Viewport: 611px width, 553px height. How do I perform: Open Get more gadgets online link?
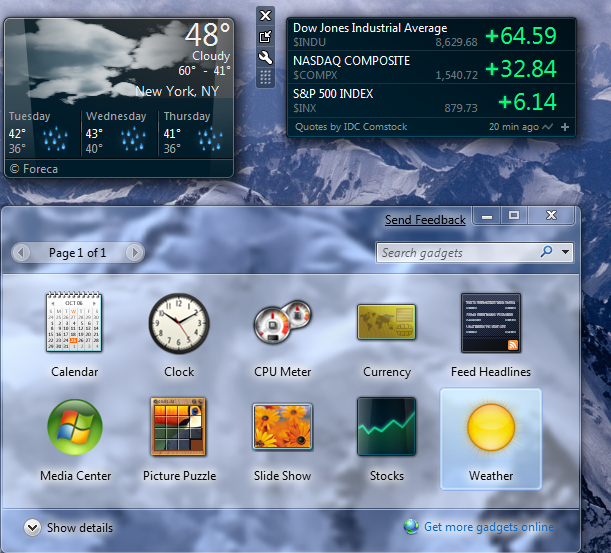pyautogui.click(x=489, y=527)
